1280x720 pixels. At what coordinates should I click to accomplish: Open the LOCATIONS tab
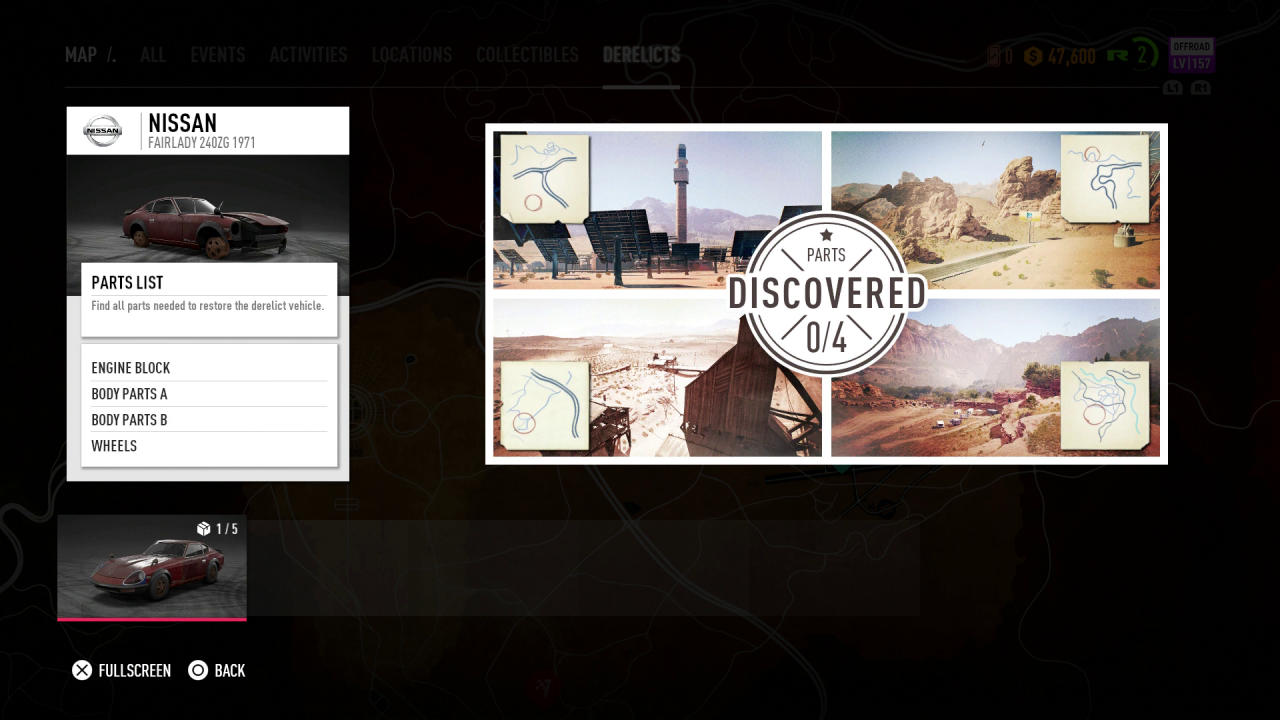pyautogui.click(x=412, y=55)
